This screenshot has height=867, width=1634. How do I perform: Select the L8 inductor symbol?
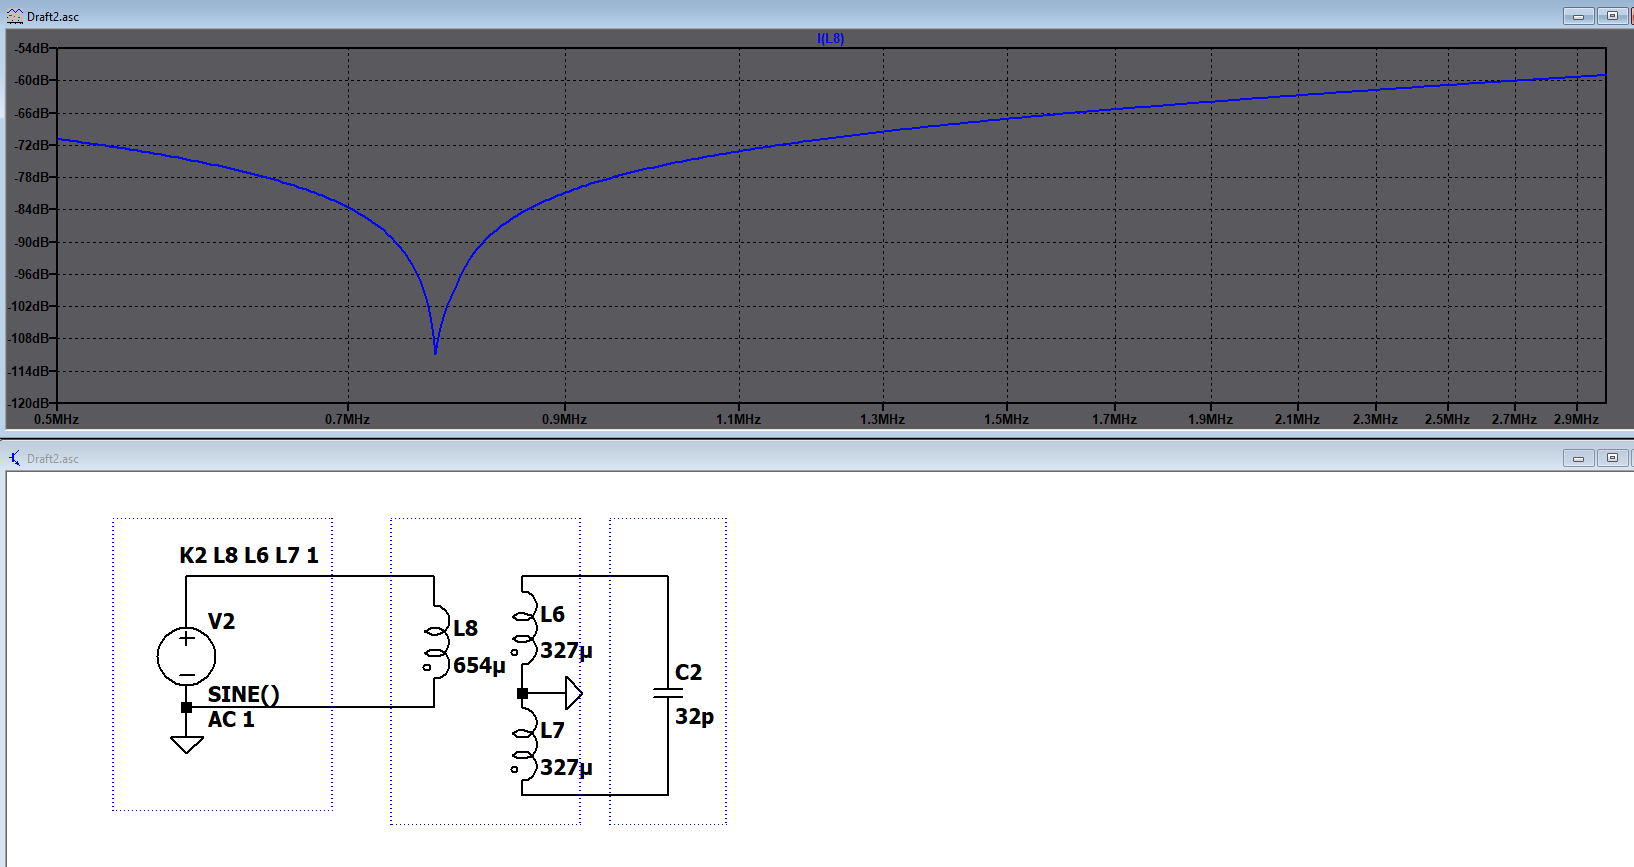pyautogui.click(x=435, y=641)
